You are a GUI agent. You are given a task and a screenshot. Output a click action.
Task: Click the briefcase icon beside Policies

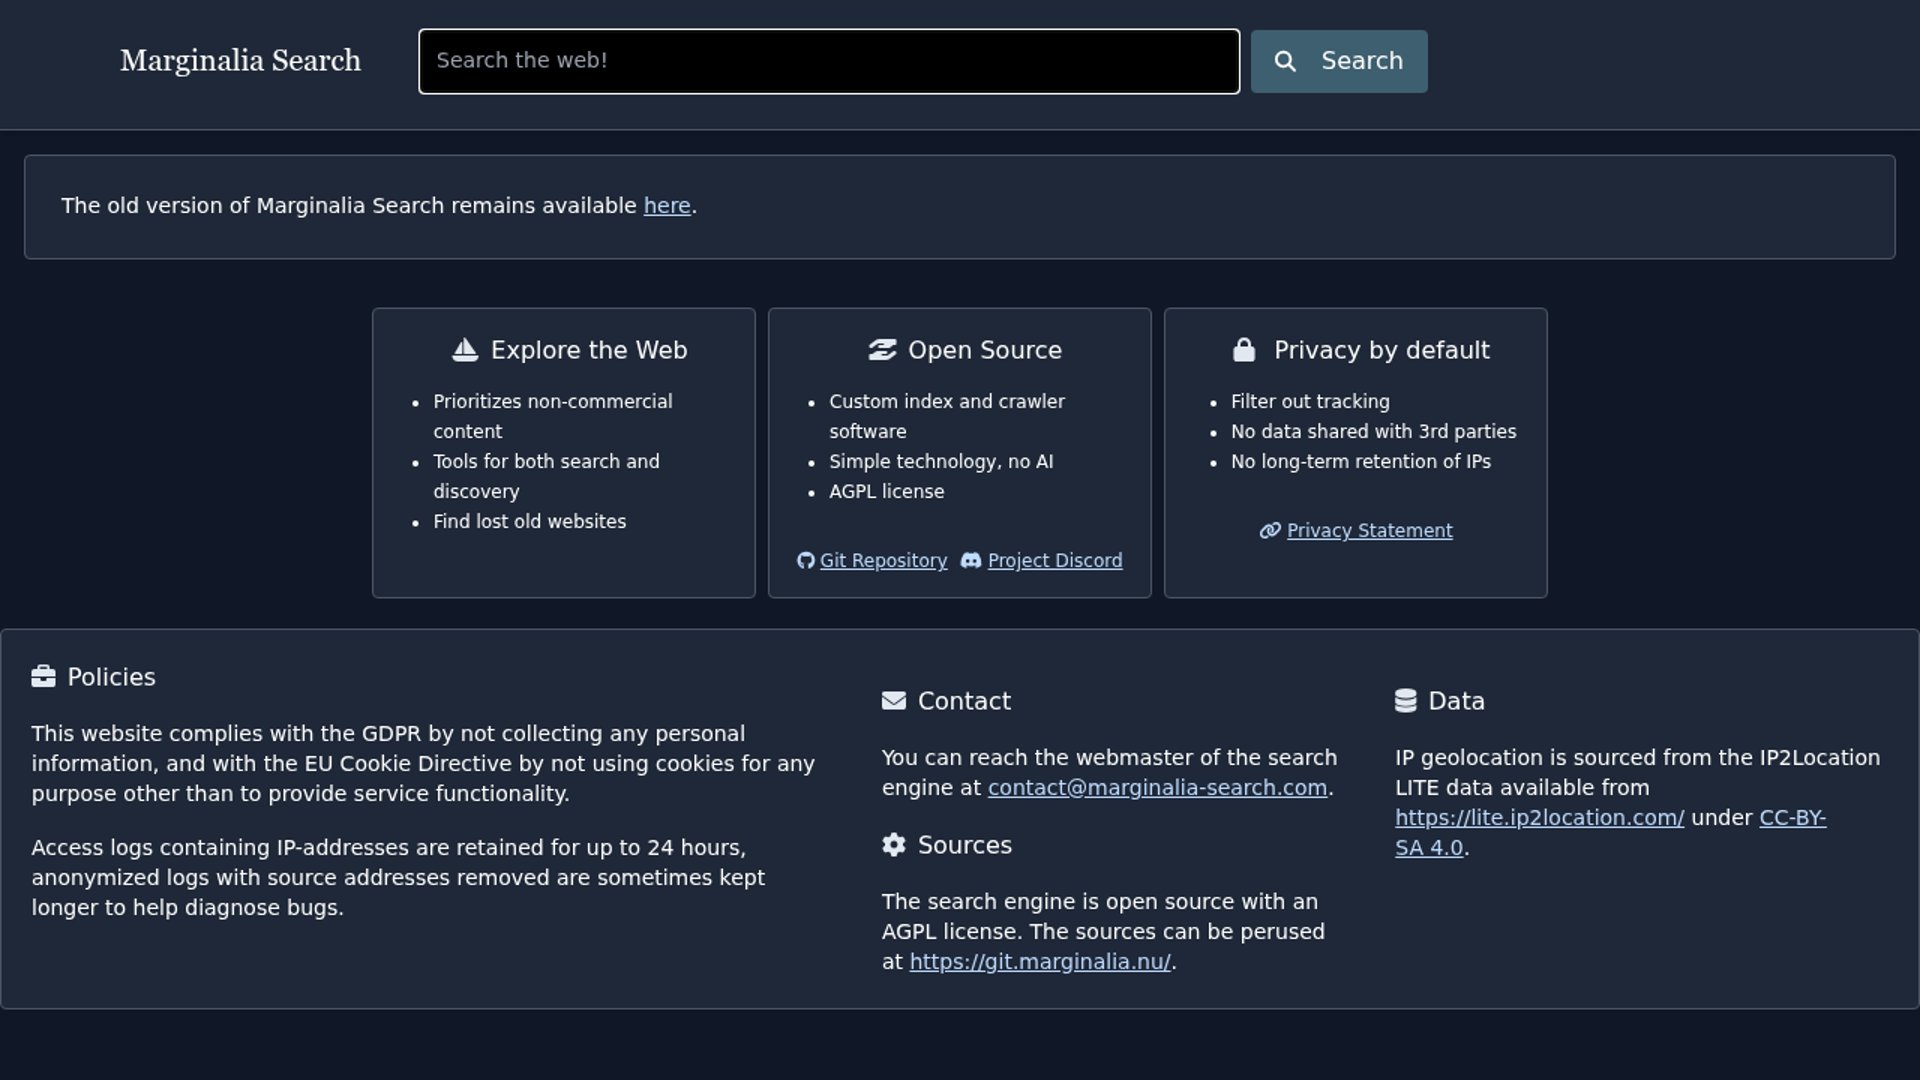coord(43,677)
